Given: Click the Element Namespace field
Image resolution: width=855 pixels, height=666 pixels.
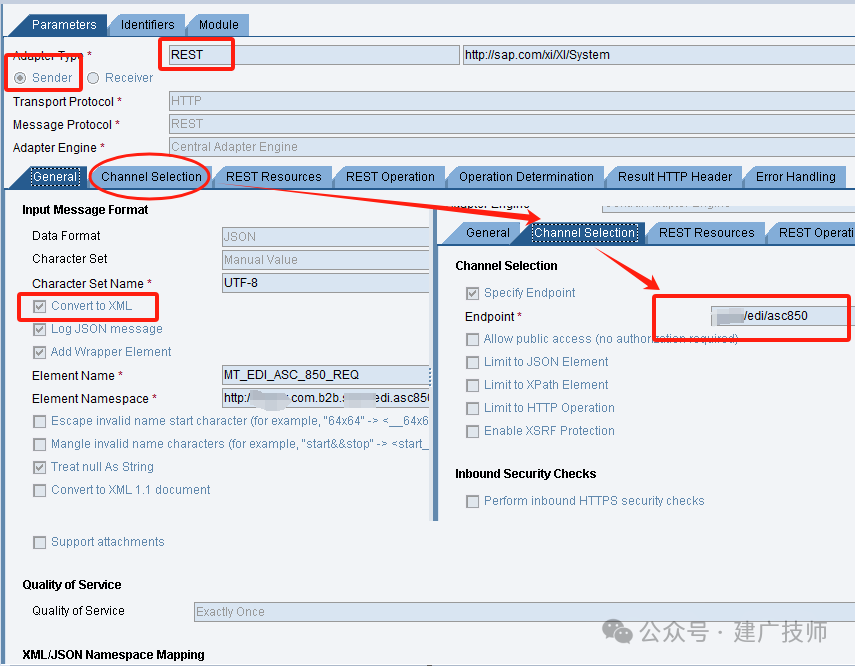Looking at the screenshot, I should coord(326,398).
